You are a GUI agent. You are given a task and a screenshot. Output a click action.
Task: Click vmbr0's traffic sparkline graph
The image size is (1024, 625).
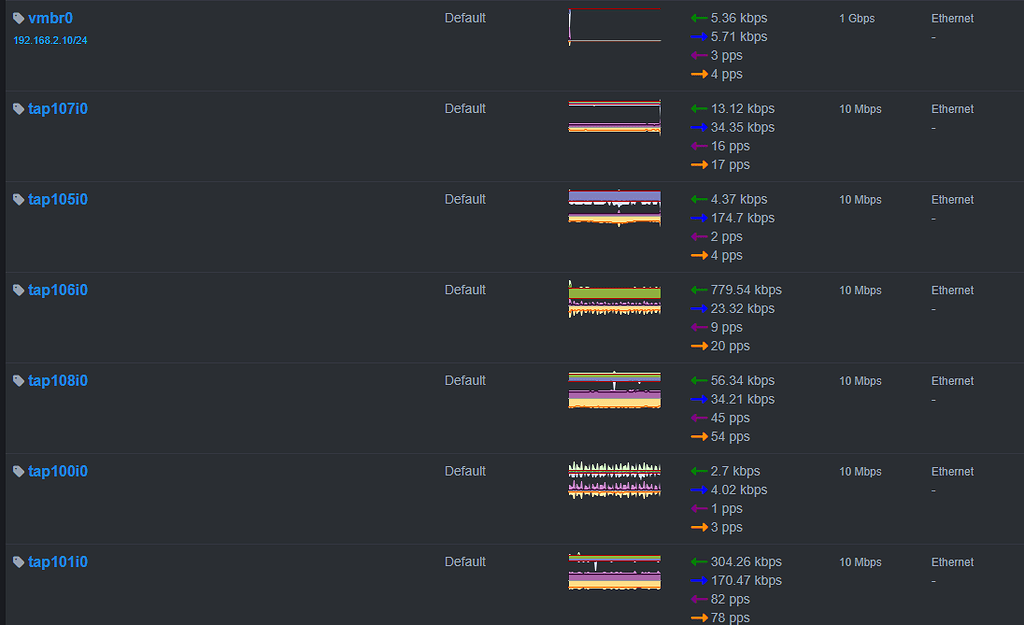614,26
